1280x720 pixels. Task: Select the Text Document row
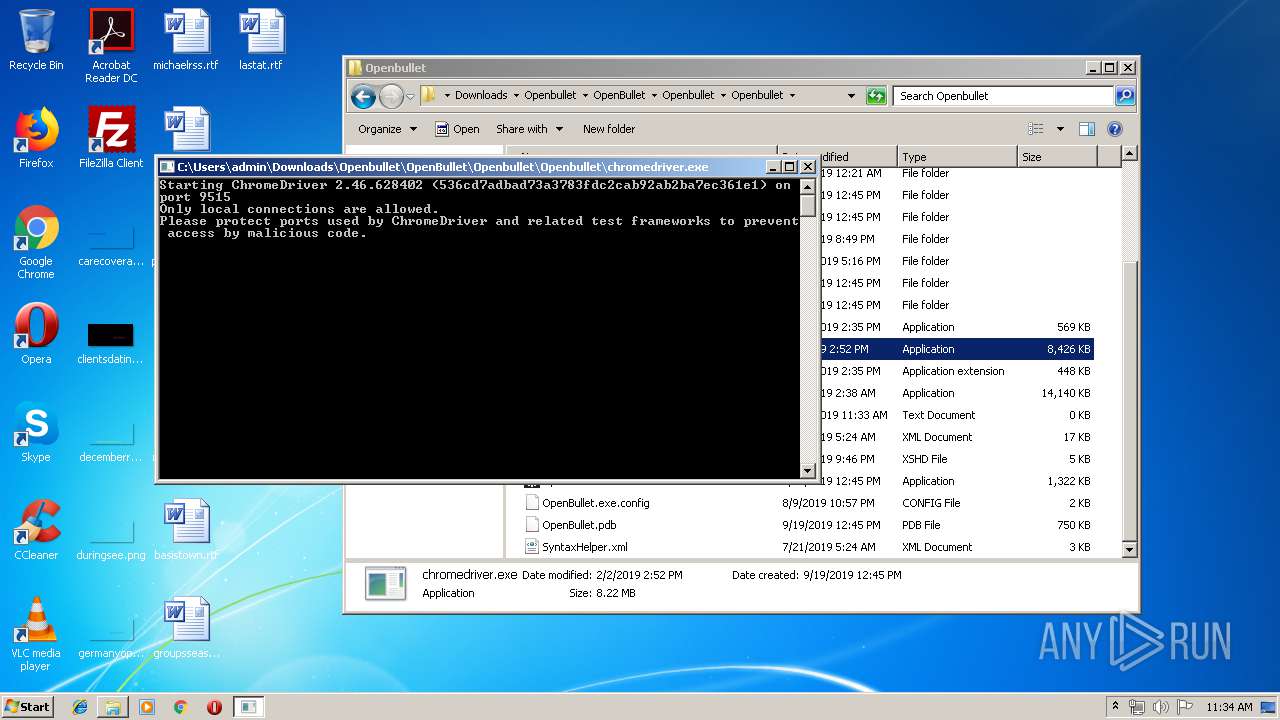point(957,415)
